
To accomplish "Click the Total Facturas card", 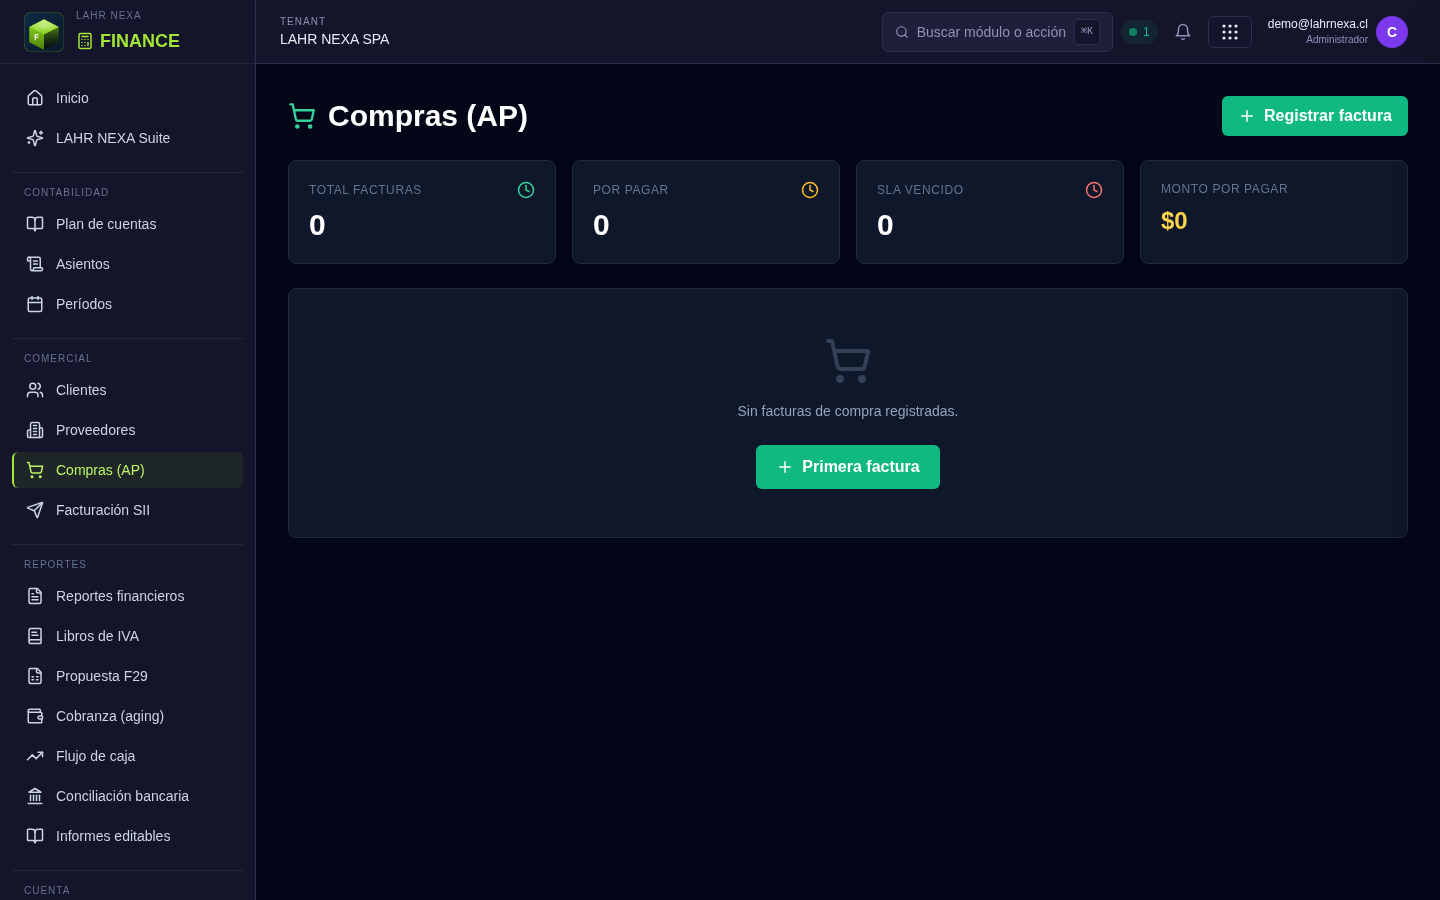I will tap(422, 212).
